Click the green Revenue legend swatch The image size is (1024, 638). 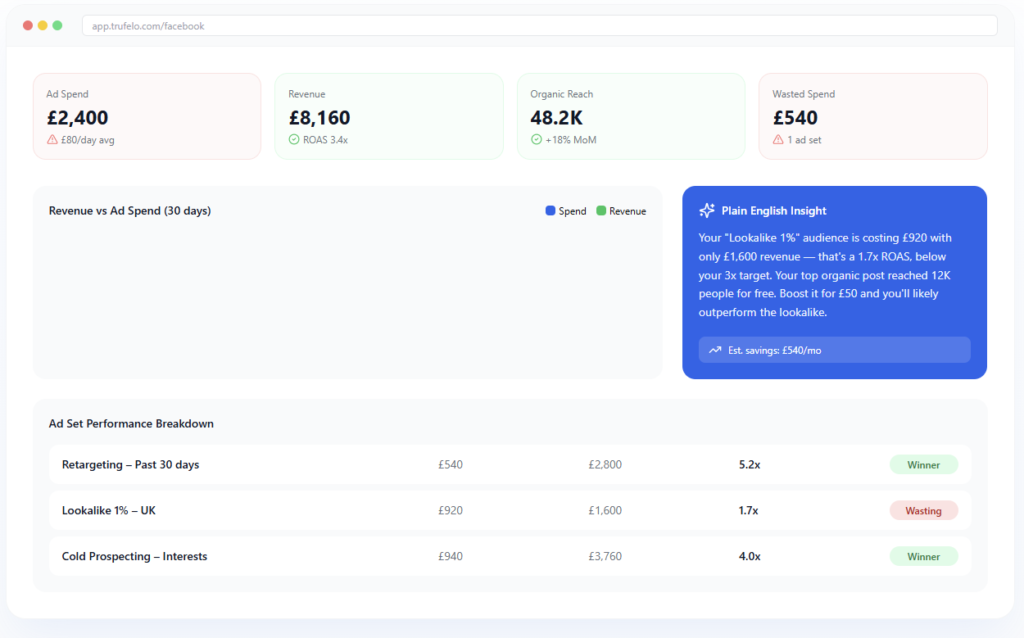(x=601, y=210)
